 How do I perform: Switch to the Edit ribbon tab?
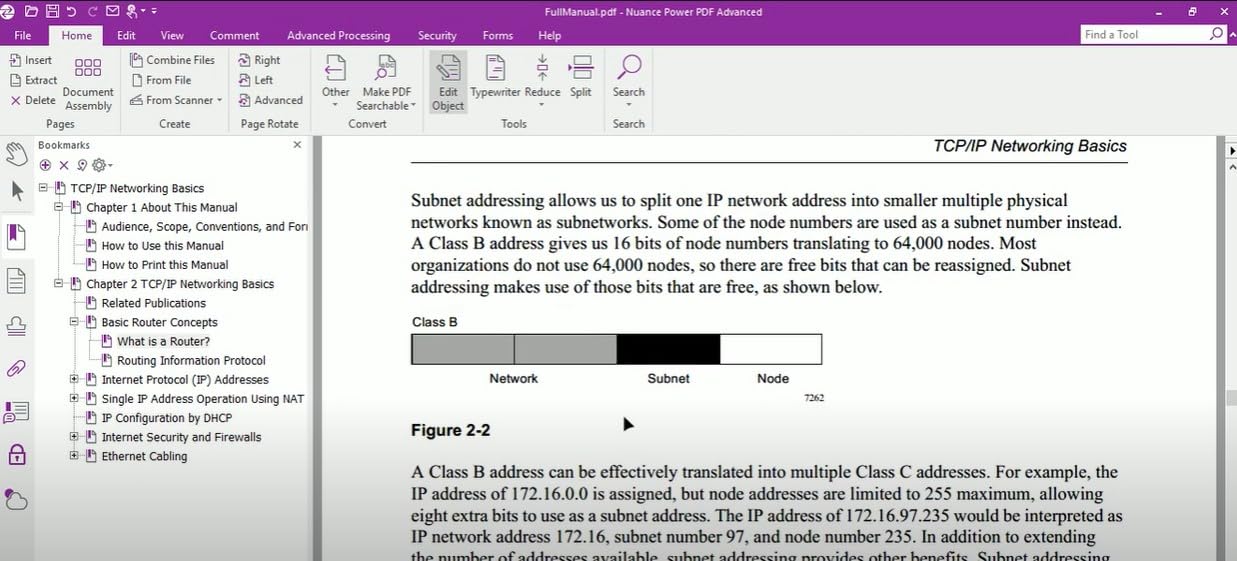pos(126,35)
